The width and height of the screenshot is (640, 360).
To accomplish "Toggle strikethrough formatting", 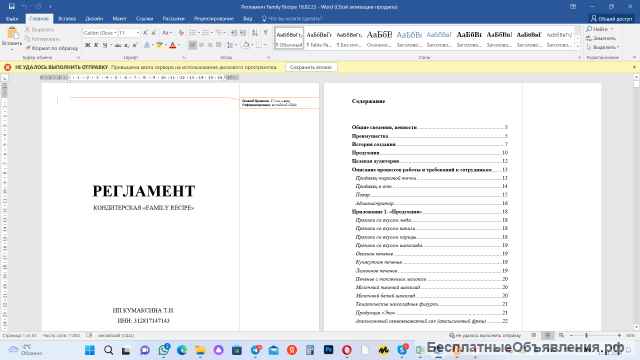I will click(x=118, y=45).
